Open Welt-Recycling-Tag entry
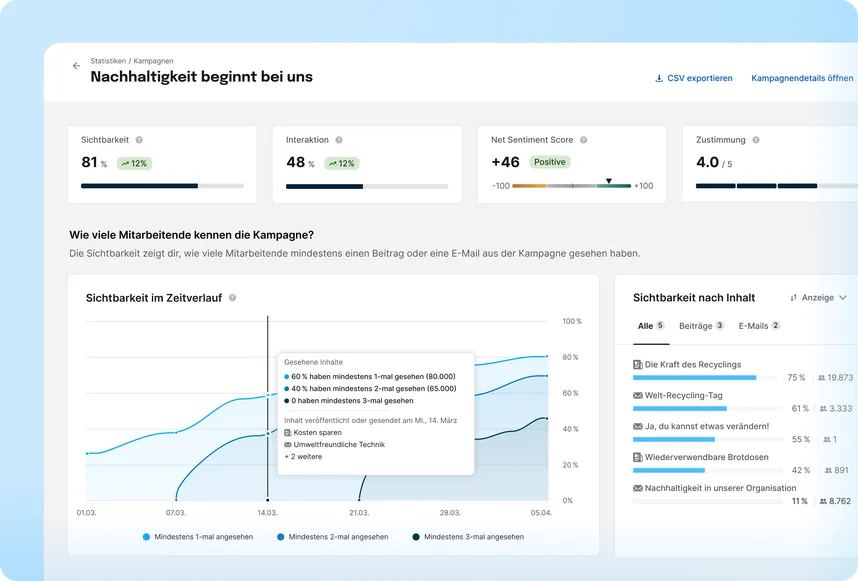This screenshot has width=858, height=581. (x=683, y=396)
